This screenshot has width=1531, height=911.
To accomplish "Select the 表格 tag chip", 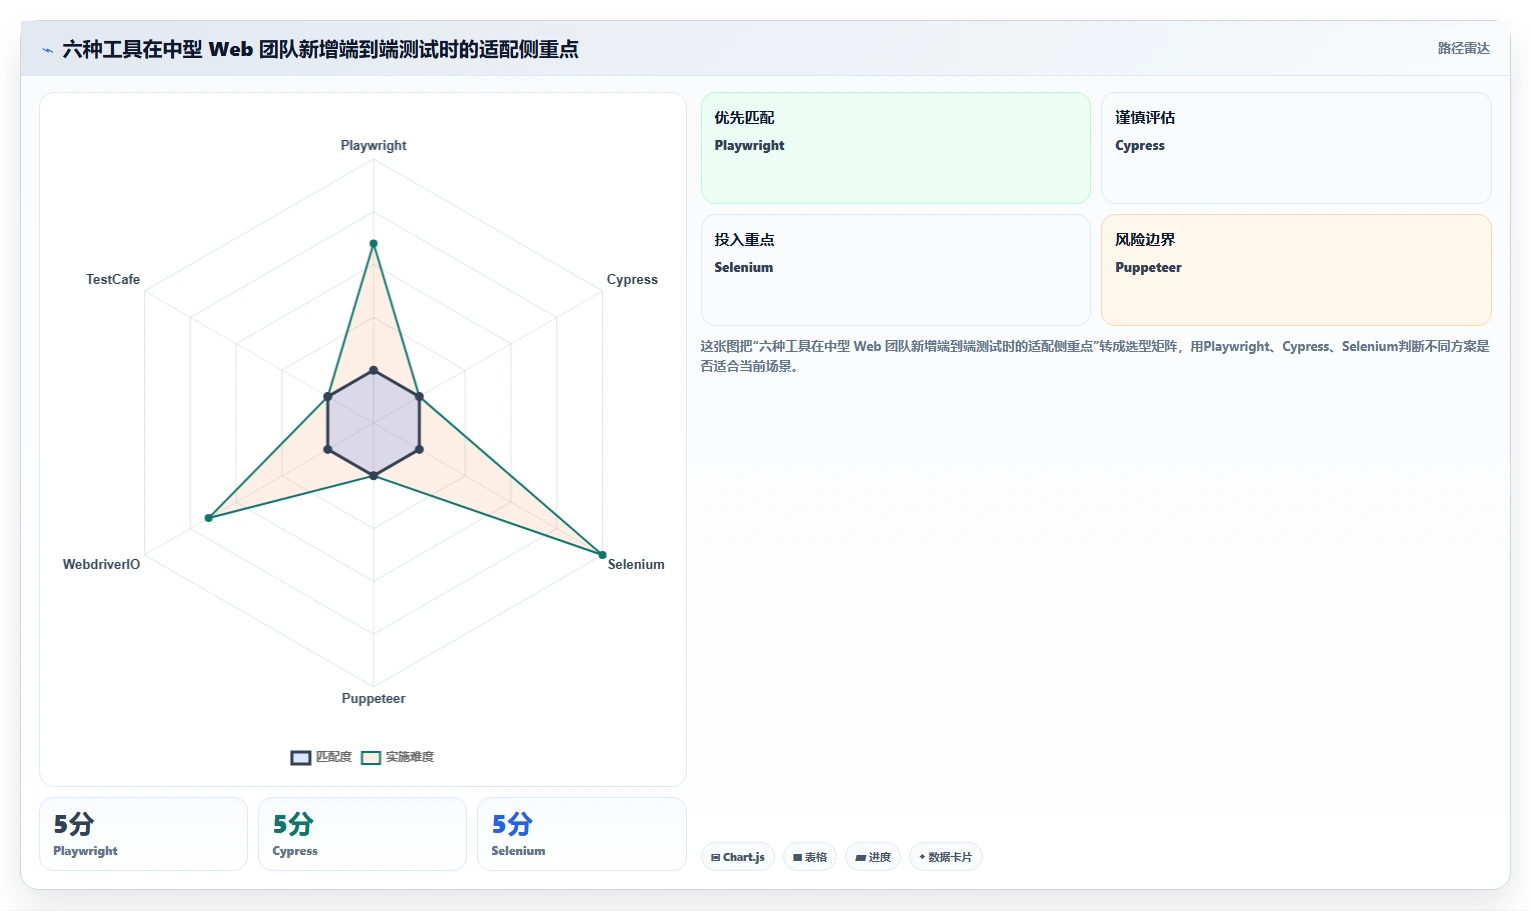I will point(810,857).
